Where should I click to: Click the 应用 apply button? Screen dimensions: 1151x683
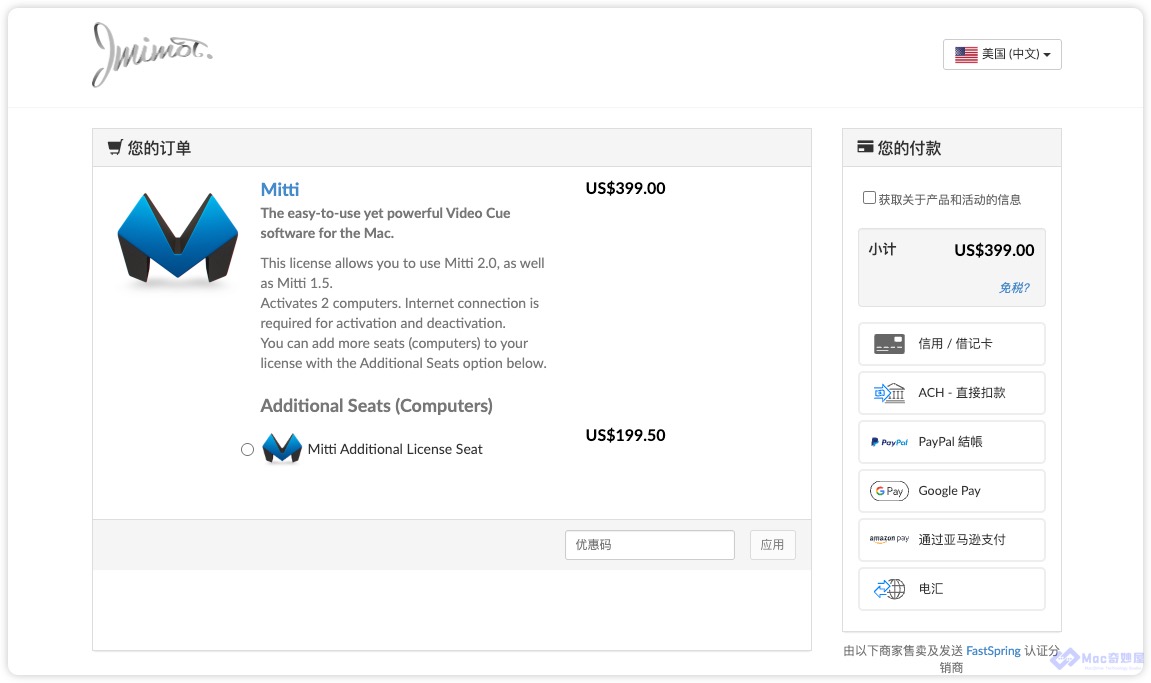[772, 545]
